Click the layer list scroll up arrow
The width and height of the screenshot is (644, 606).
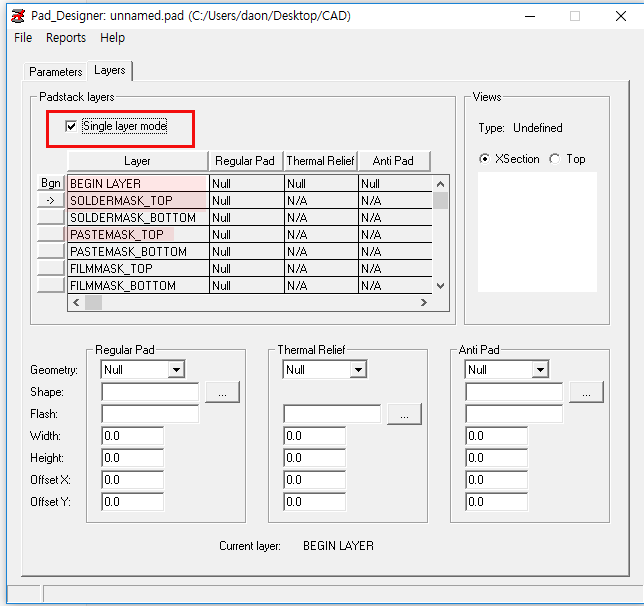pos(440,184)
